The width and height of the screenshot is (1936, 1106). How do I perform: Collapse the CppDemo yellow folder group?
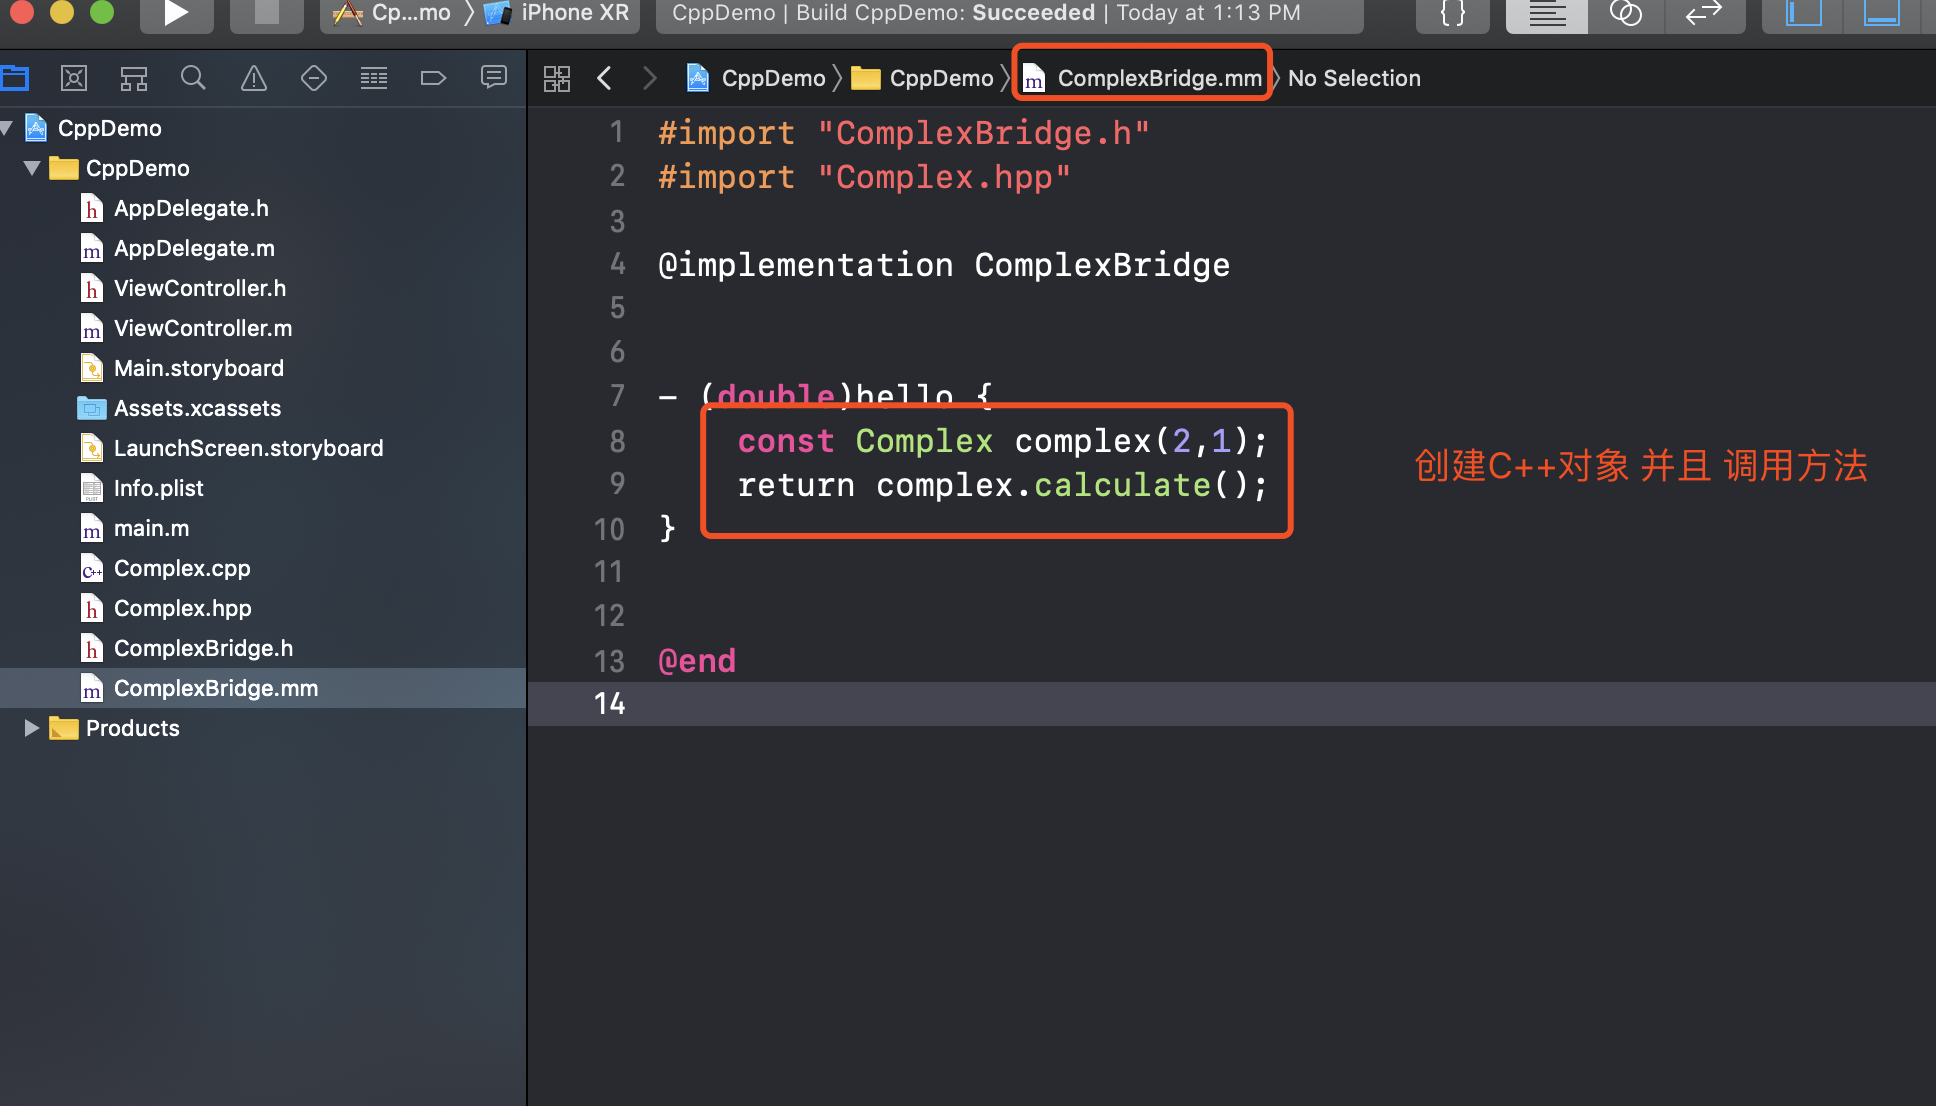(32, 168)
